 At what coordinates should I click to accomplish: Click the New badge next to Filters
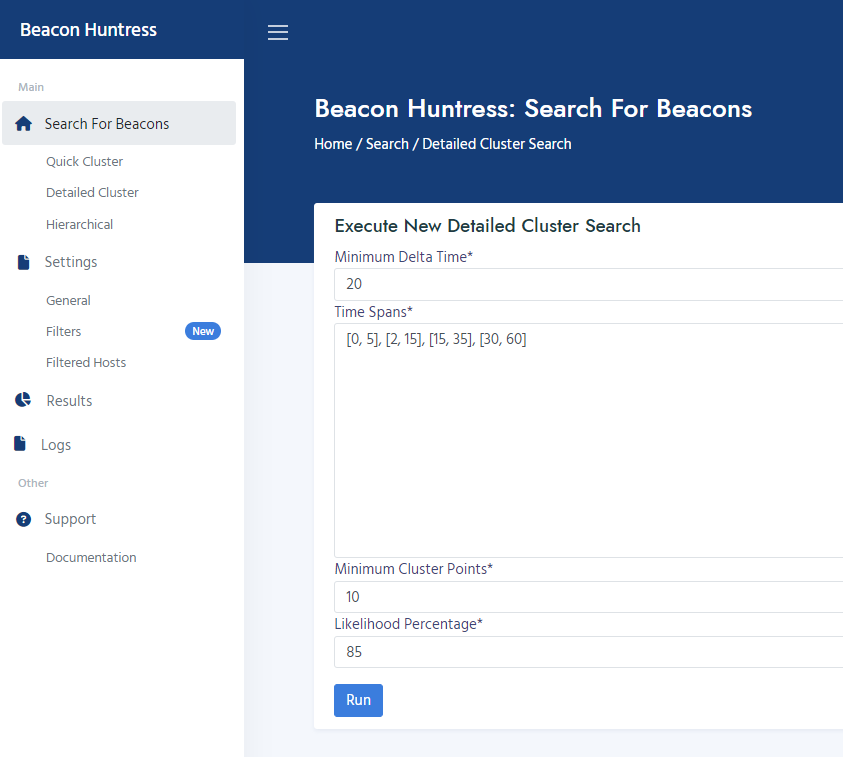click(x=203, y=331)
